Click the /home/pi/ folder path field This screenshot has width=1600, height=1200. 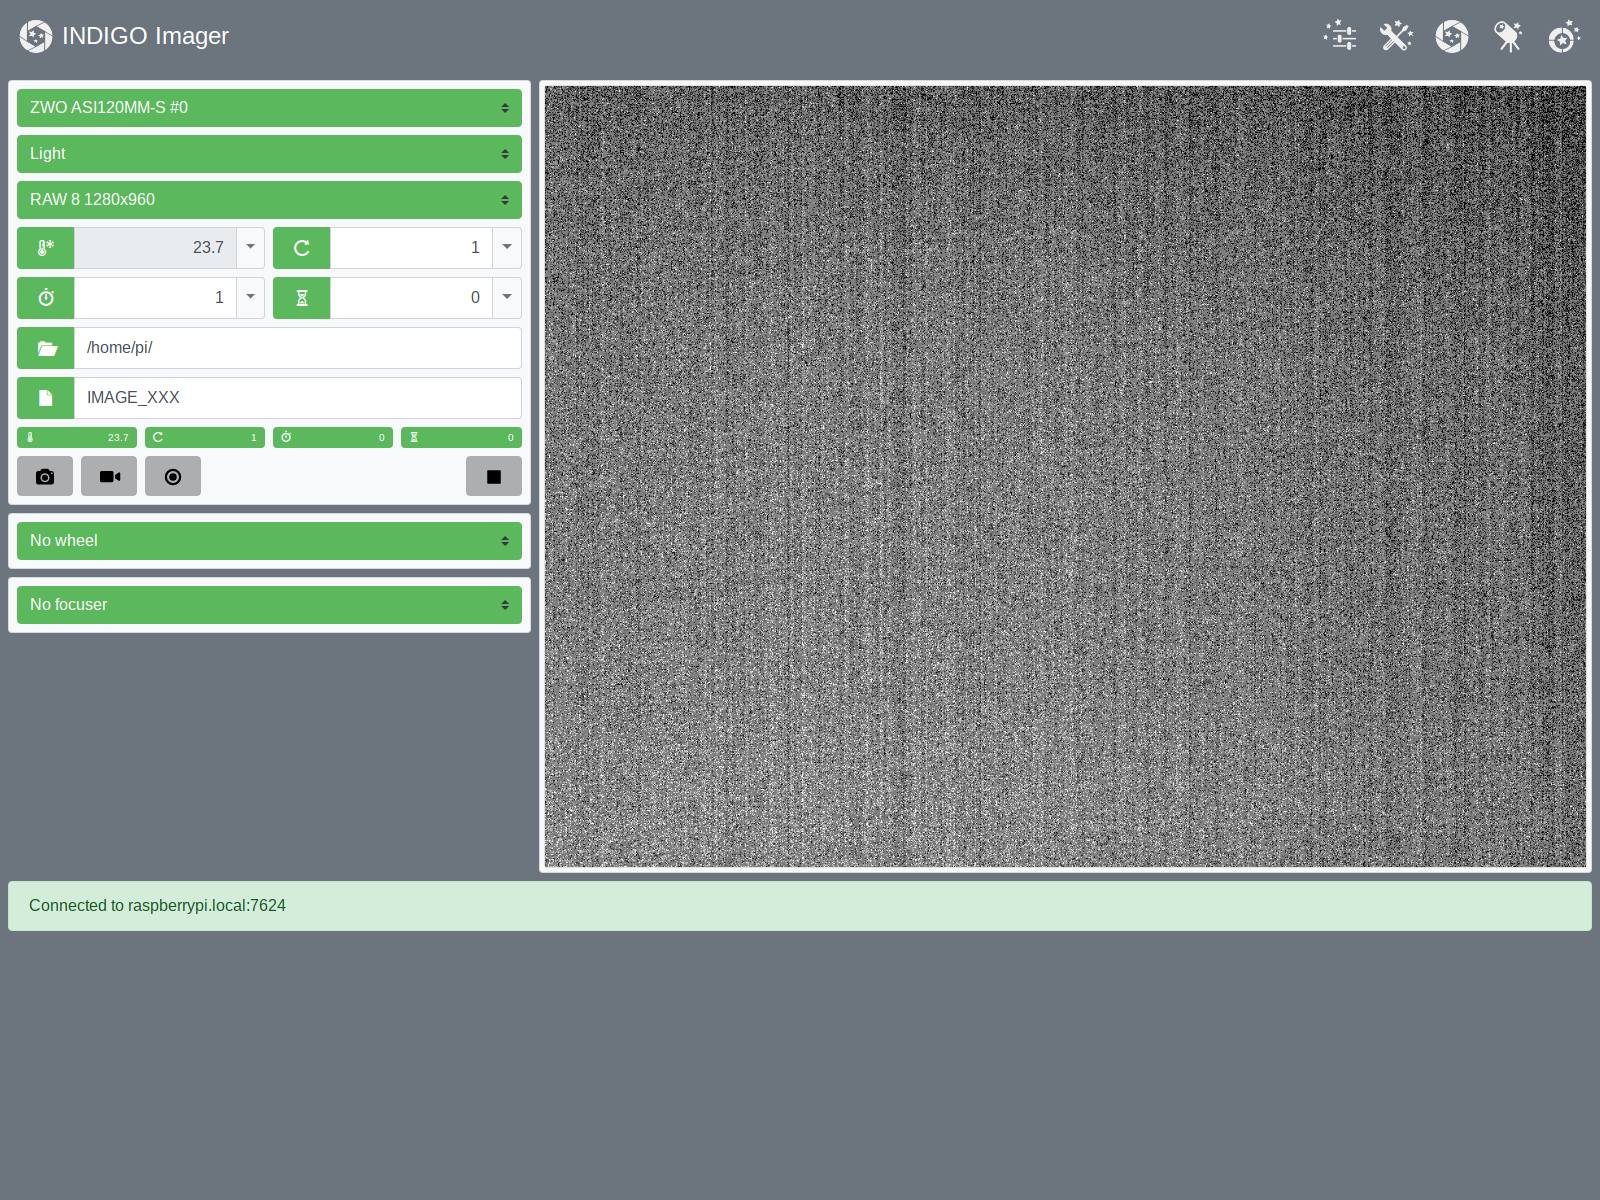pyautogui.click(x=297, y=348)
